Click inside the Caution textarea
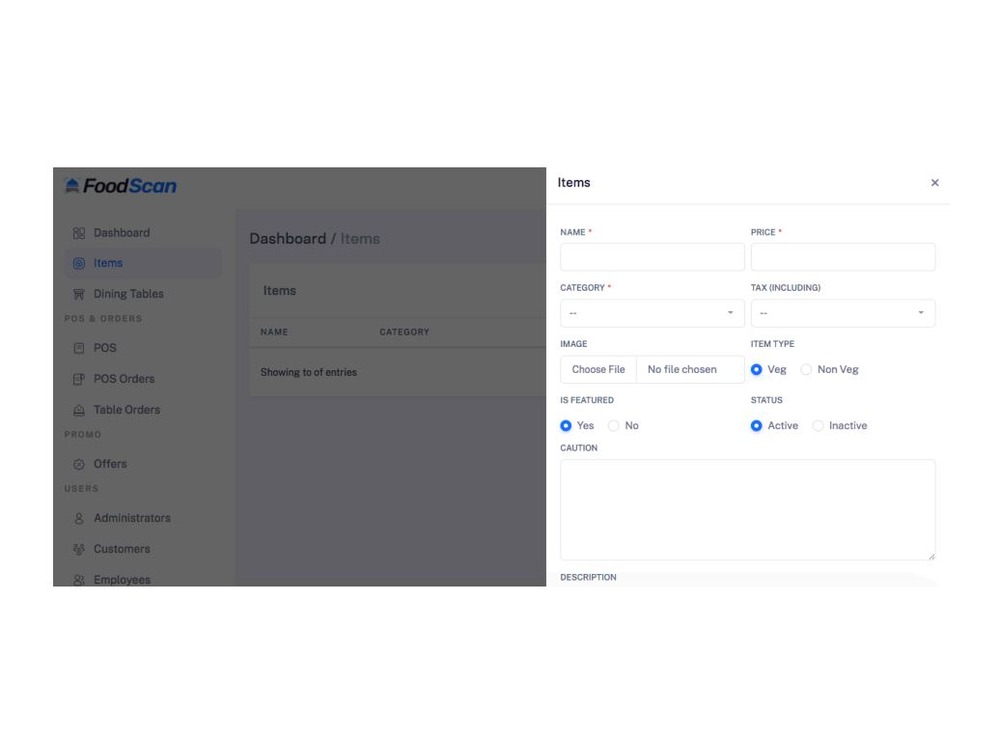Image resolution: width=1000 pixels, height=750 pixels. [x=747, y=510]
